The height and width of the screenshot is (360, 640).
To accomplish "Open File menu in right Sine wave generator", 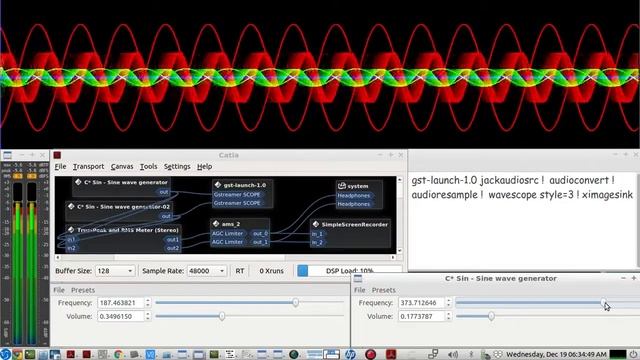I will (360, 290).
